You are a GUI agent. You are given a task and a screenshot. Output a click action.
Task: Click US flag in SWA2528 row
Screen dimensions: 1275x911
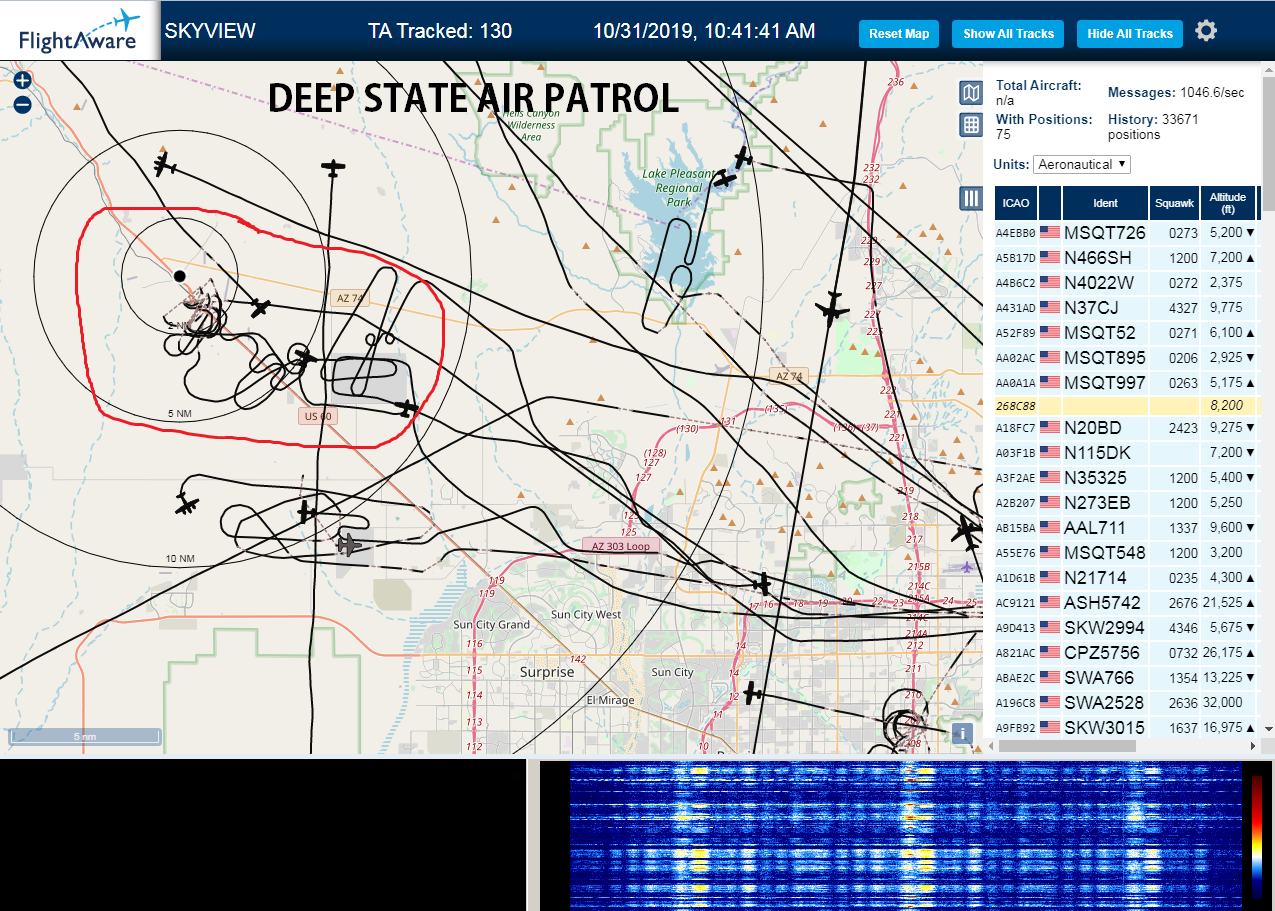(x=1049, y=702)
